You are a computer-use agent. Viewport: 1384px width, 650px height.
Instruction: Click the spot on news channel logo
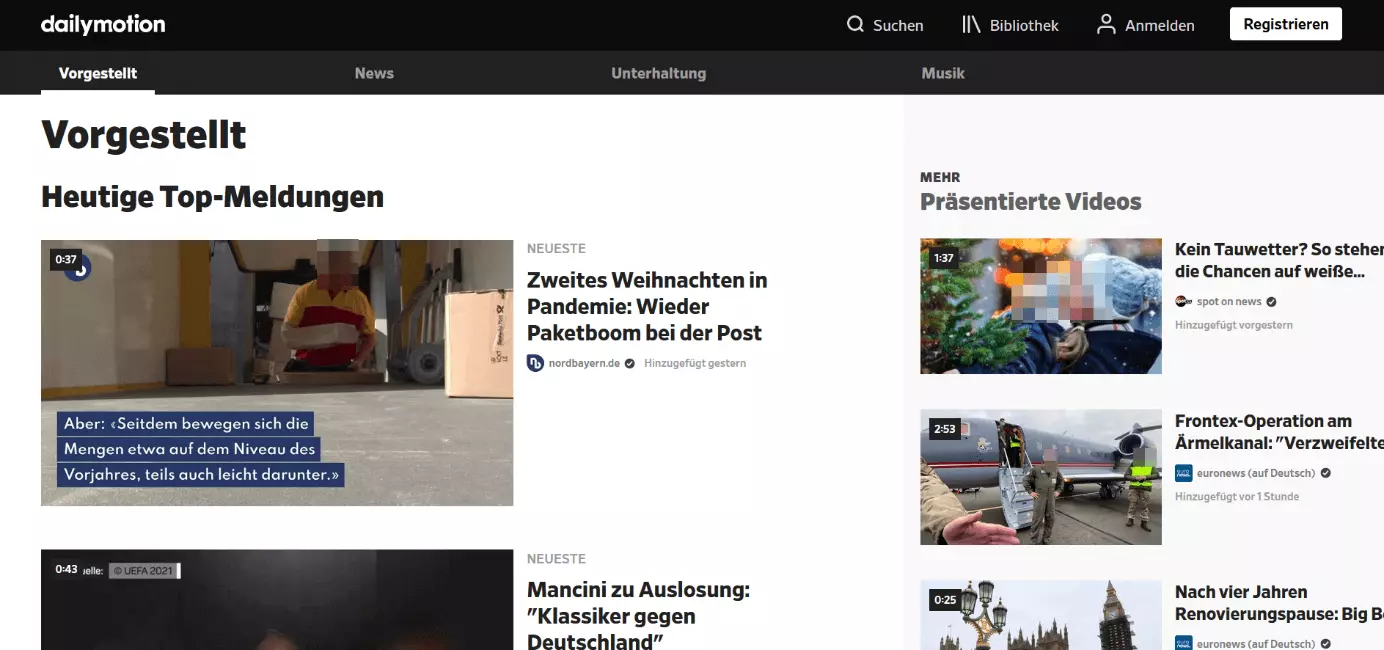[1183, 301]
